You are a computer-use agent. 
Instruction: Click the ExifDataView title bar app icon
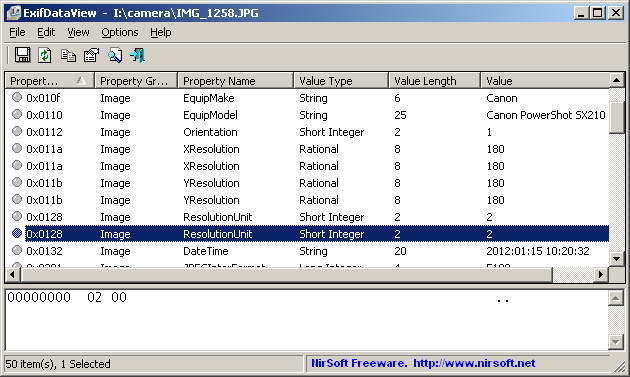click(x=13, y=13)
